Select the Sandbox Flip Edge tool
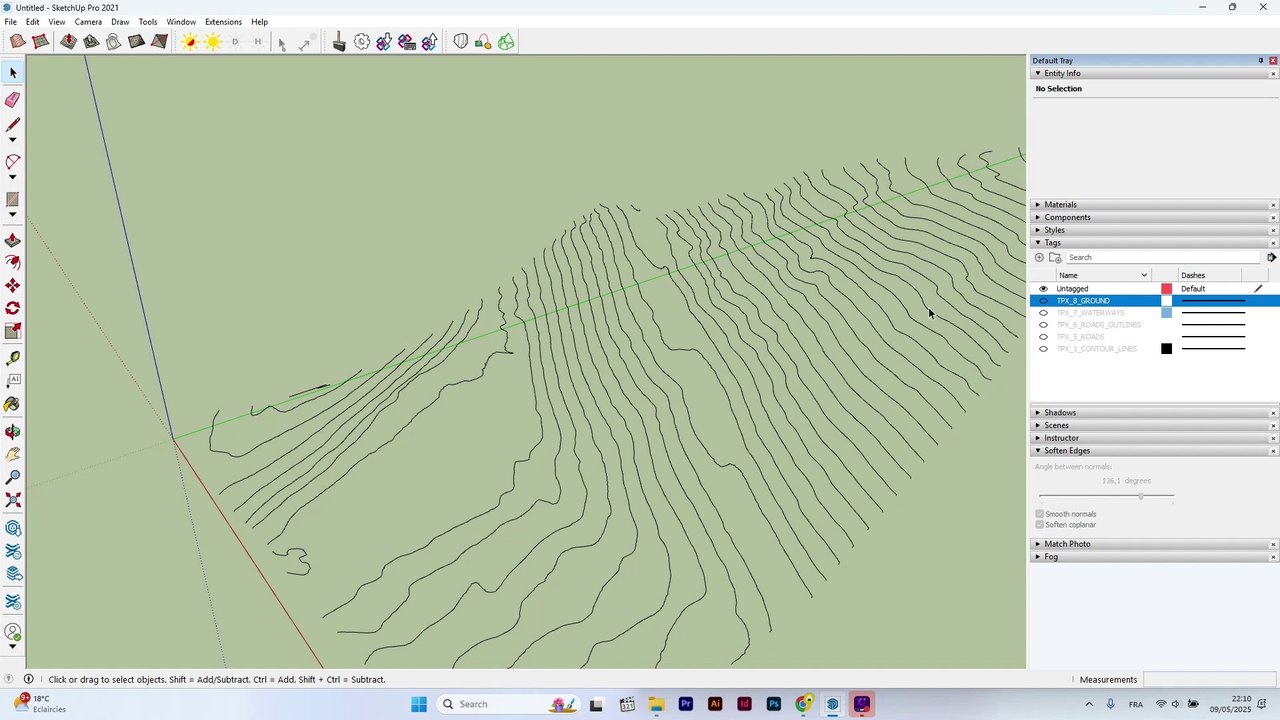This screenshot has width=1280, height=720. (x=159, y=42)
